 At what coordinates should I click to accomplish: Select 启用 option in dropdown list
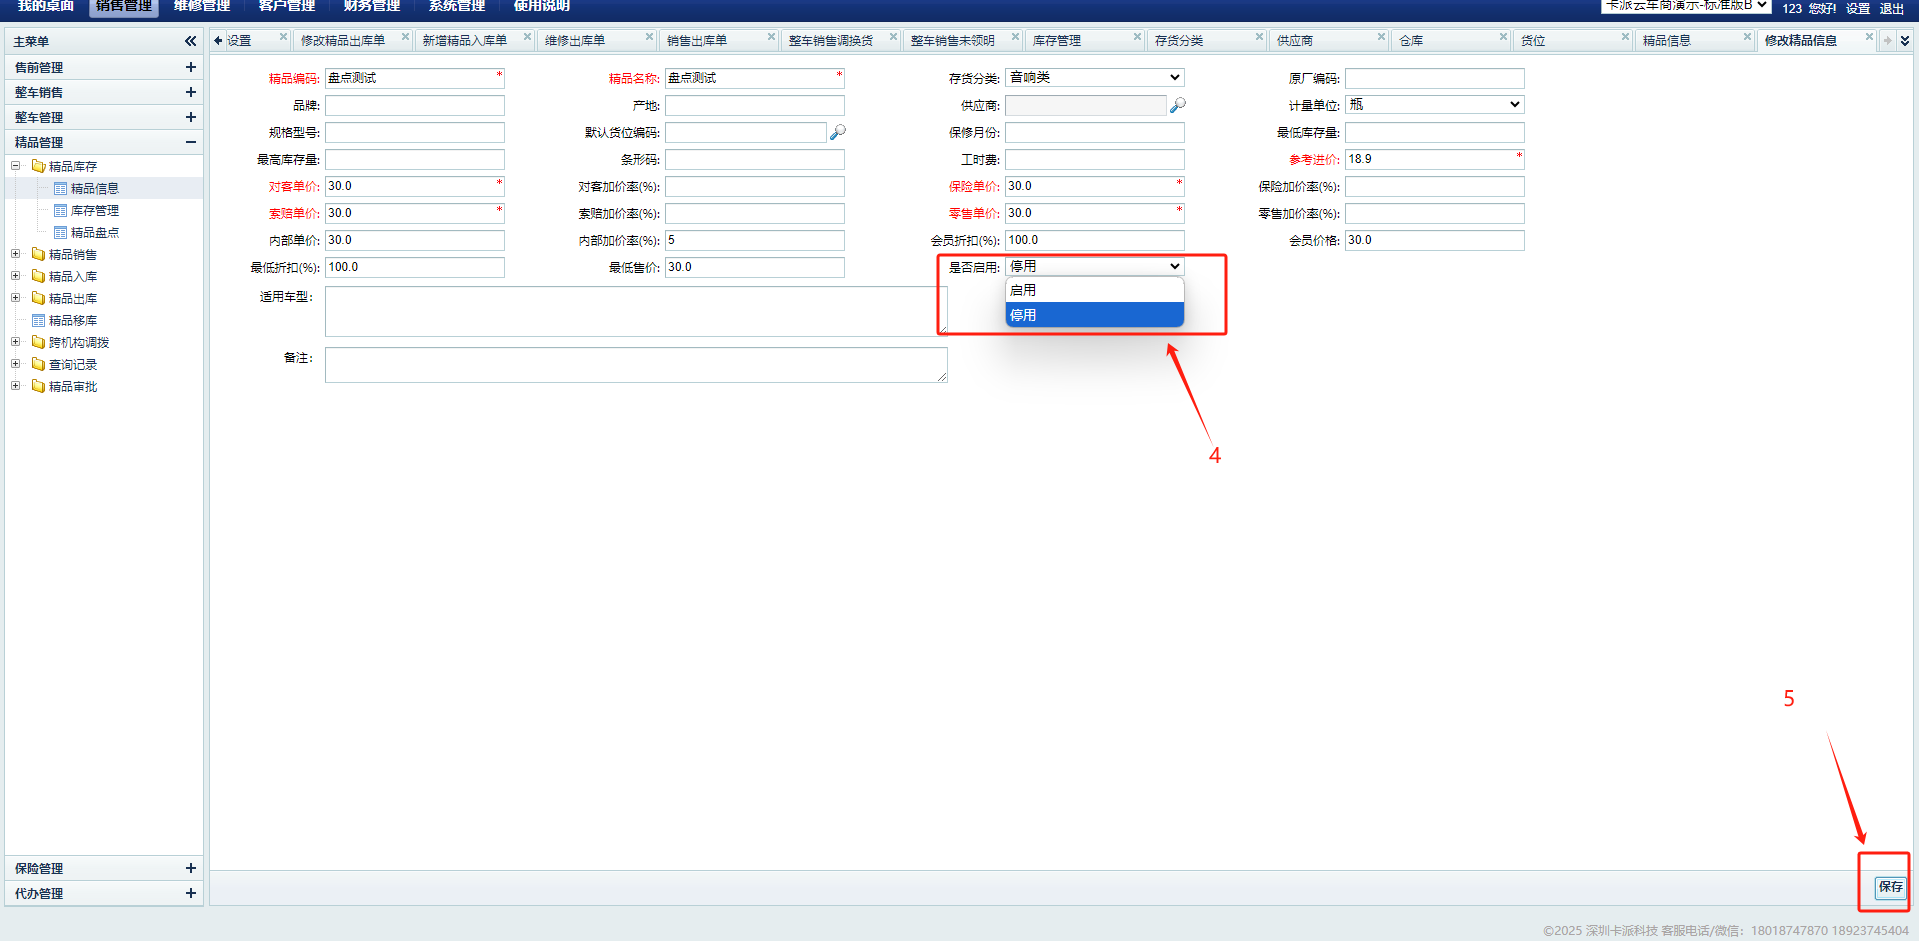pyautogui.click(x=1093, y=290)
